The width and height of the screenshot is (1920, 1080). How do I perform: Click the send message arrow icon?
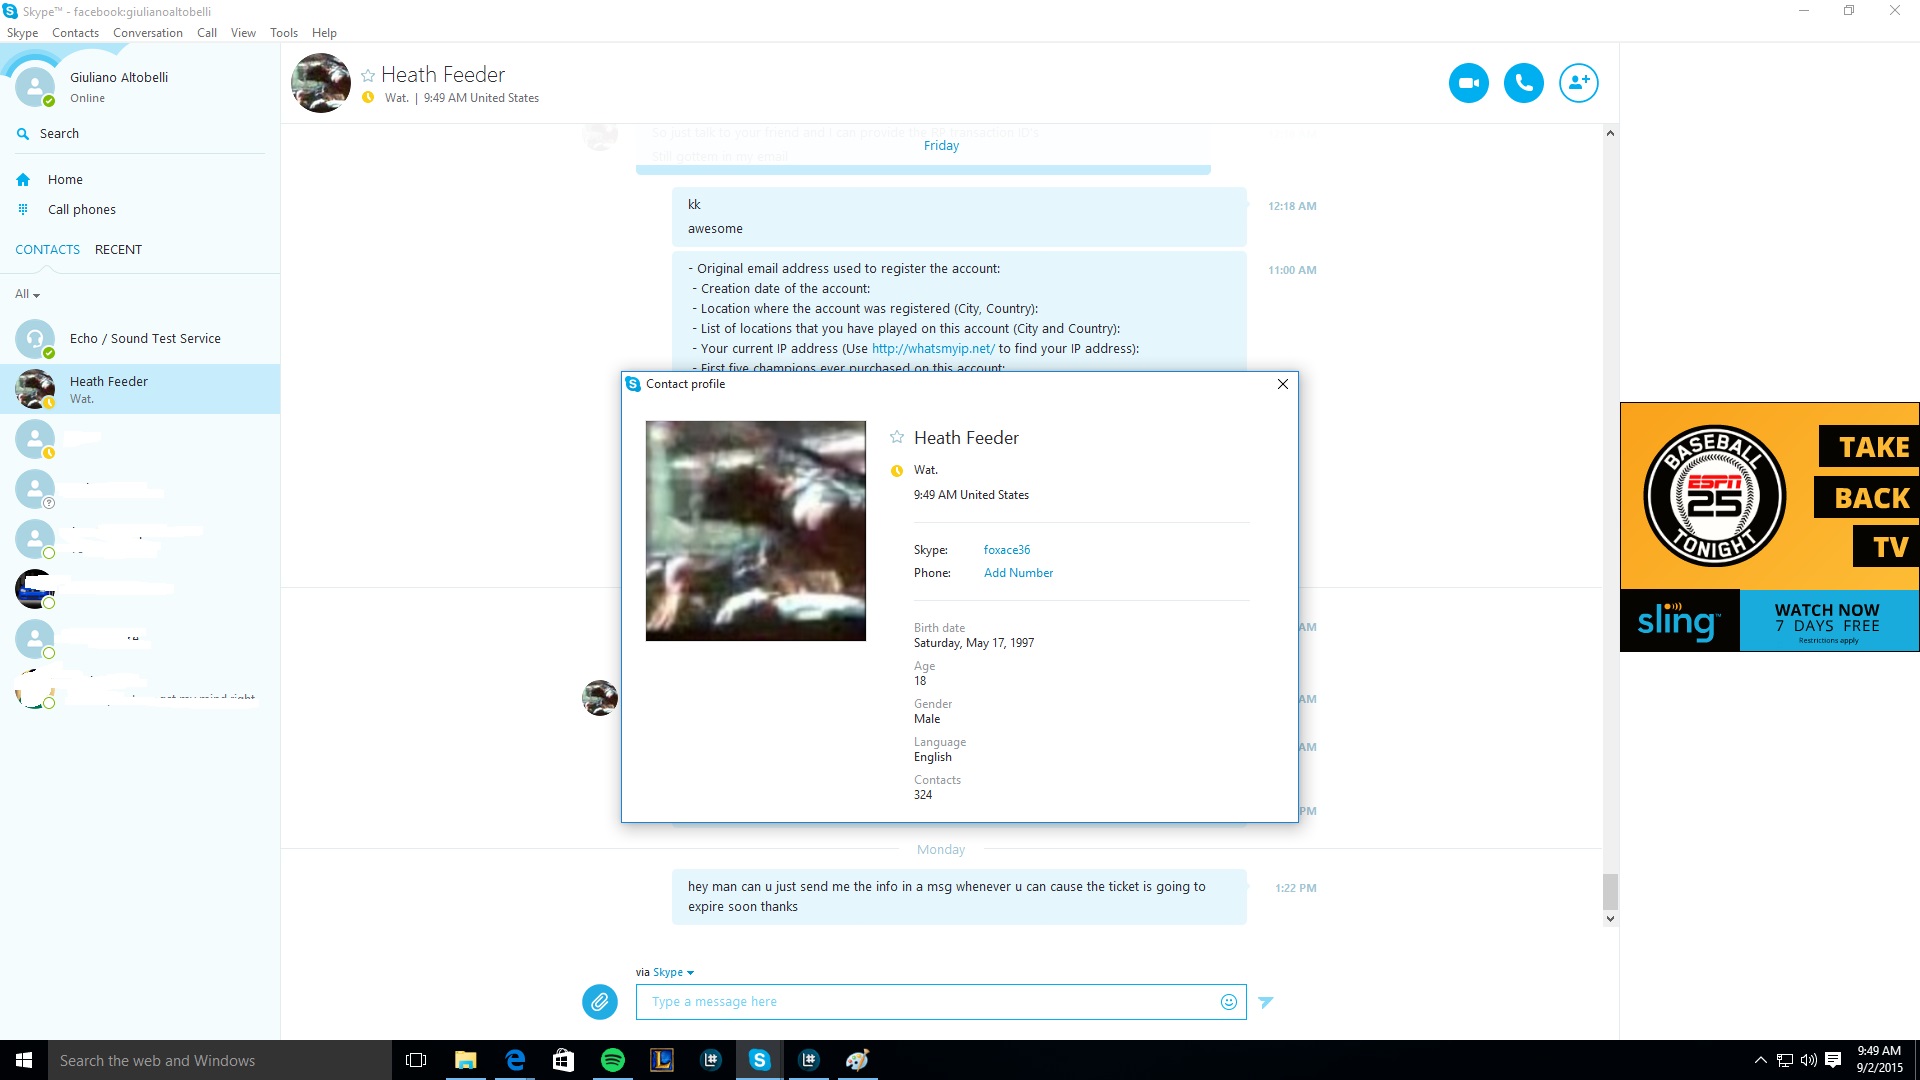(1266, 1002)
